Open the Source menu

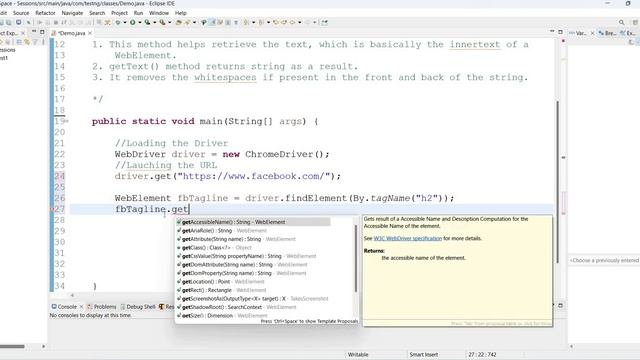pos(21,13)
